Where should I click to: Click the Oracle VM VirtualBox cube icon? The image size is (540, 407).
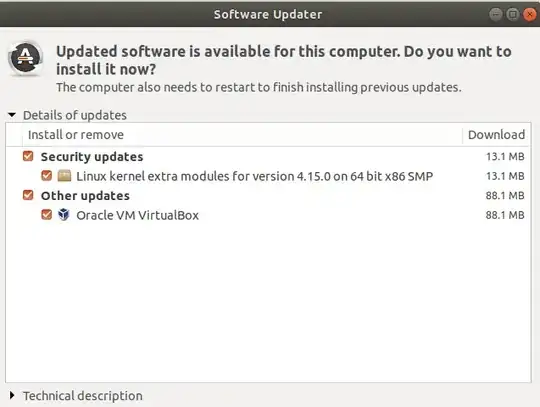(x=64, y=215)
